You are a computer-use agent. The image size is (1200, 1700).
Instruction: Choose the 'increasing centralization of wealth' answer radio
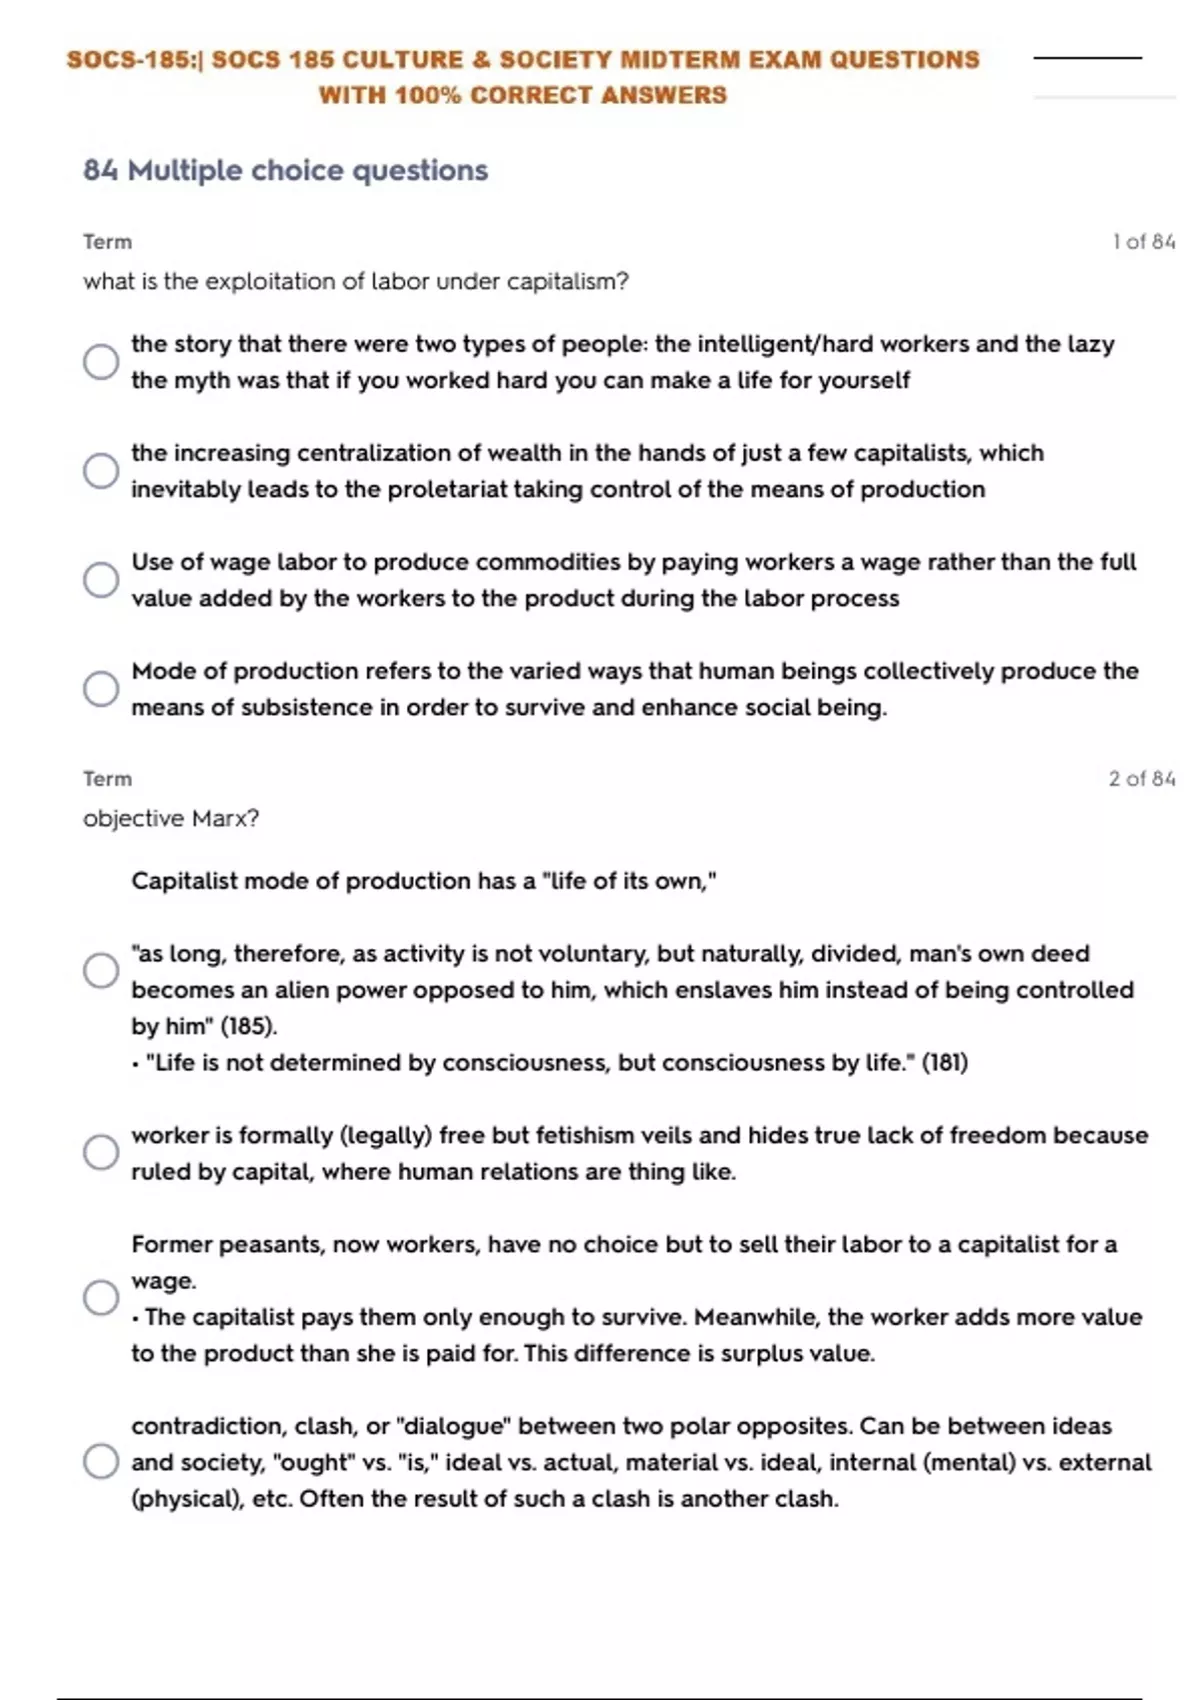pyautogui.click(x=101, y=471)
